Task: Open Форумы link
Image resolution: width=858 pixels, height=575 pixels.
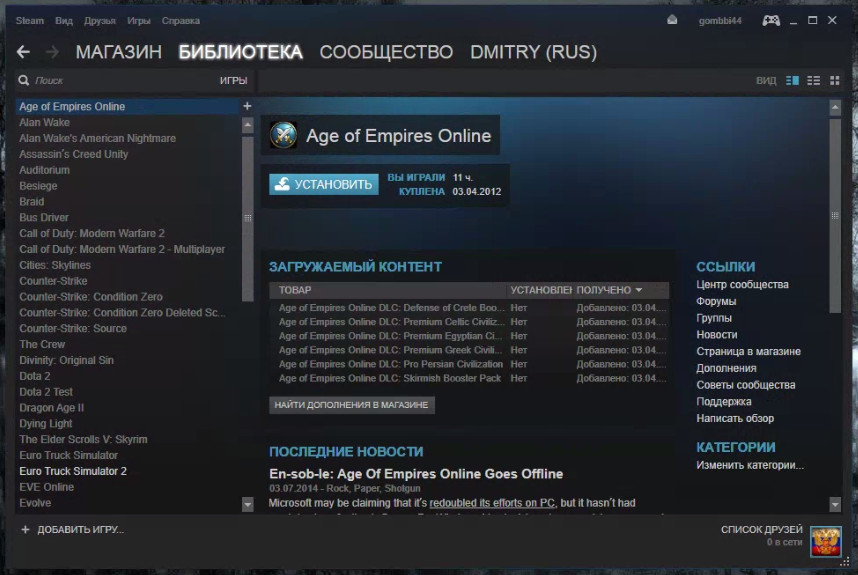Action: pos(716,301)
